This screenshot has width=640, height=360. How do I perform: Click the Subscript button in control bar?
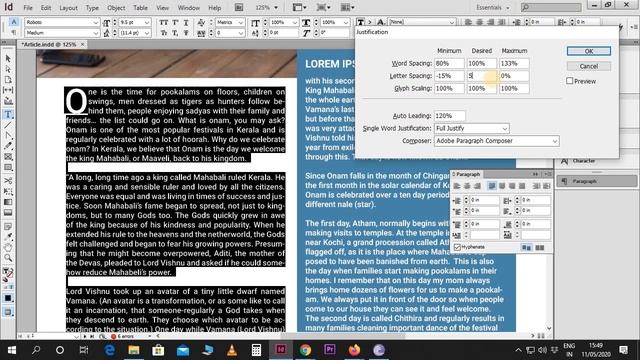coord(175,33)
